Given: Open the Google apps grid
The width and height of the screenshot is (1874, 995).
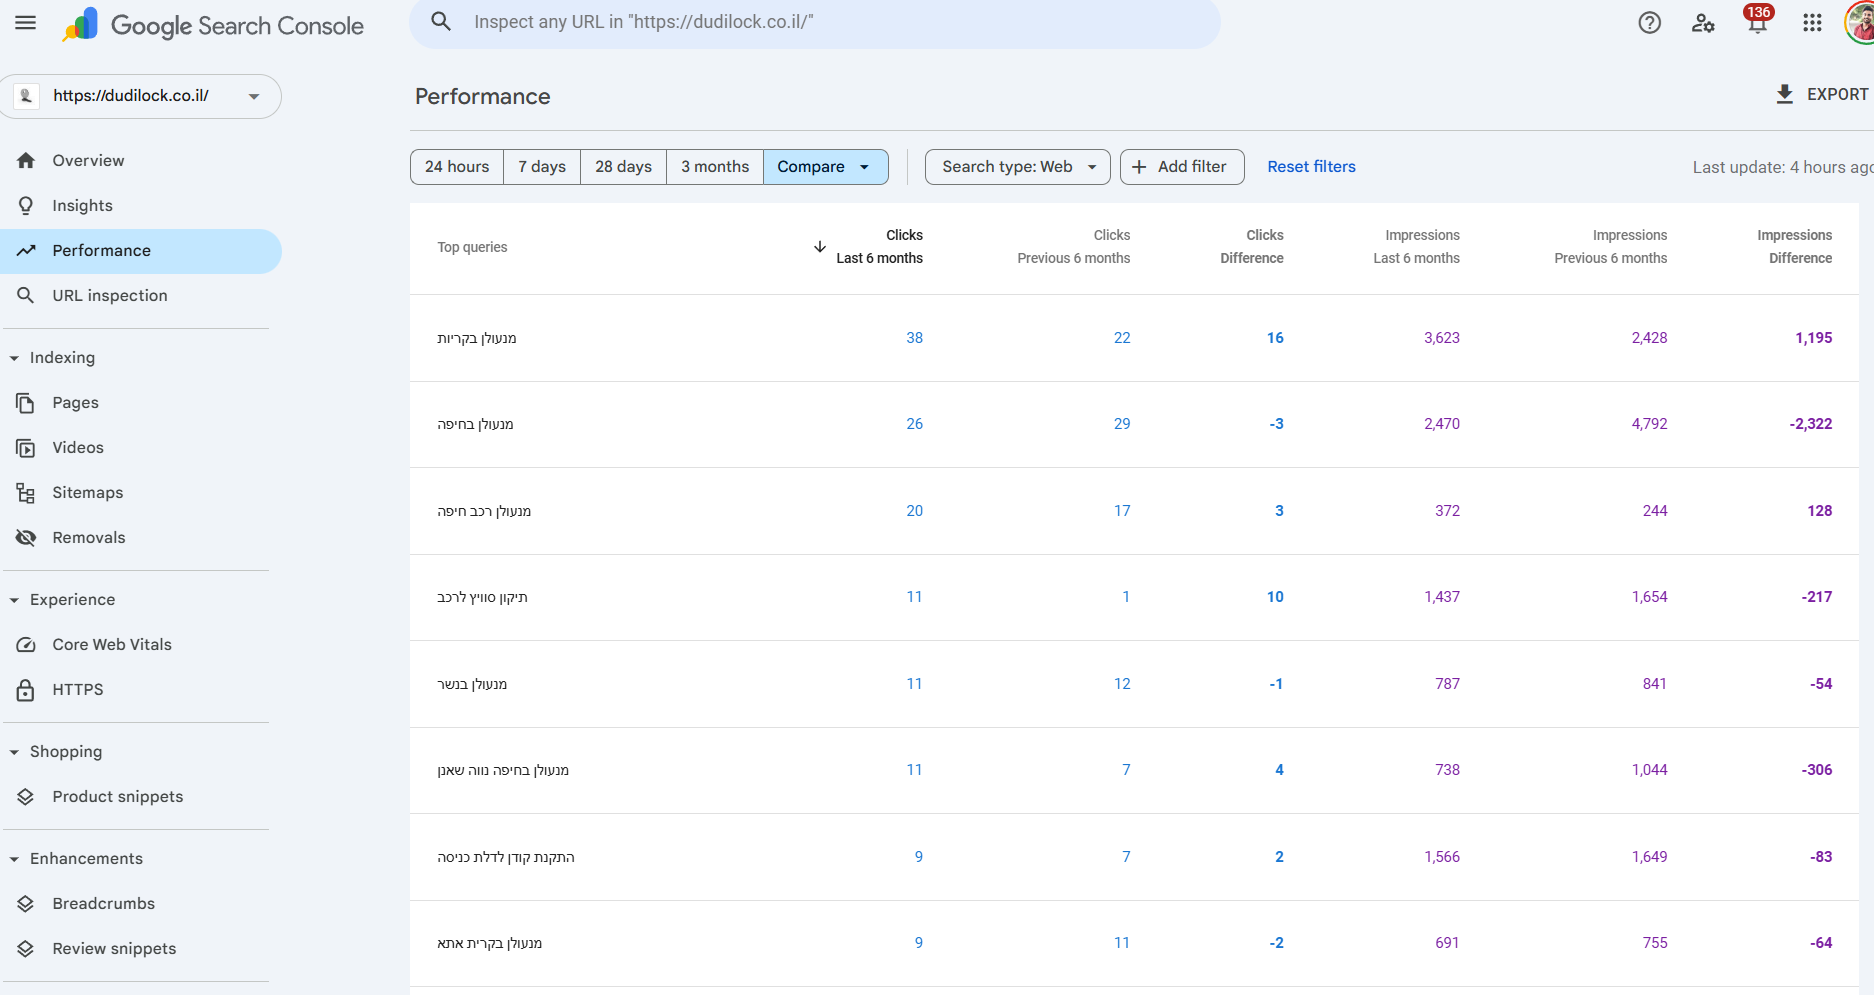Looking at the screenshot, I should coord(1812,23).
